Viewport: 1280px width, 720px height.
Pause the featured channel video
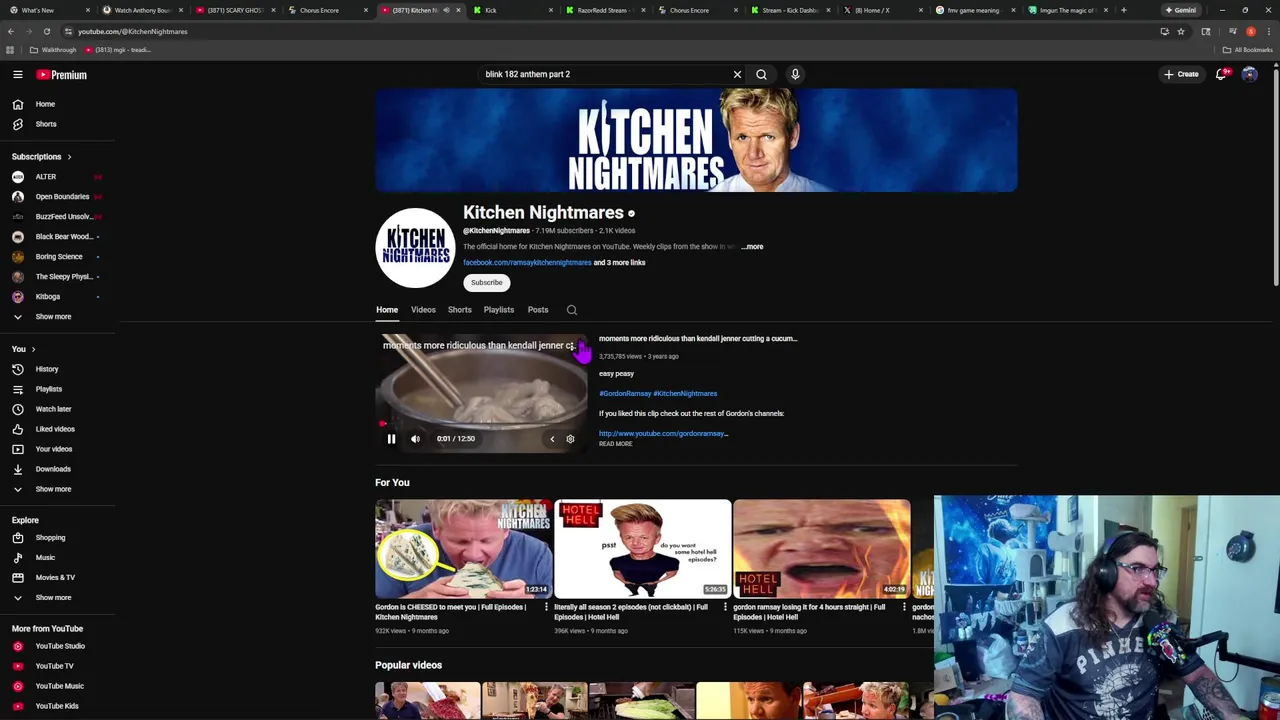(x=391, y=439)
